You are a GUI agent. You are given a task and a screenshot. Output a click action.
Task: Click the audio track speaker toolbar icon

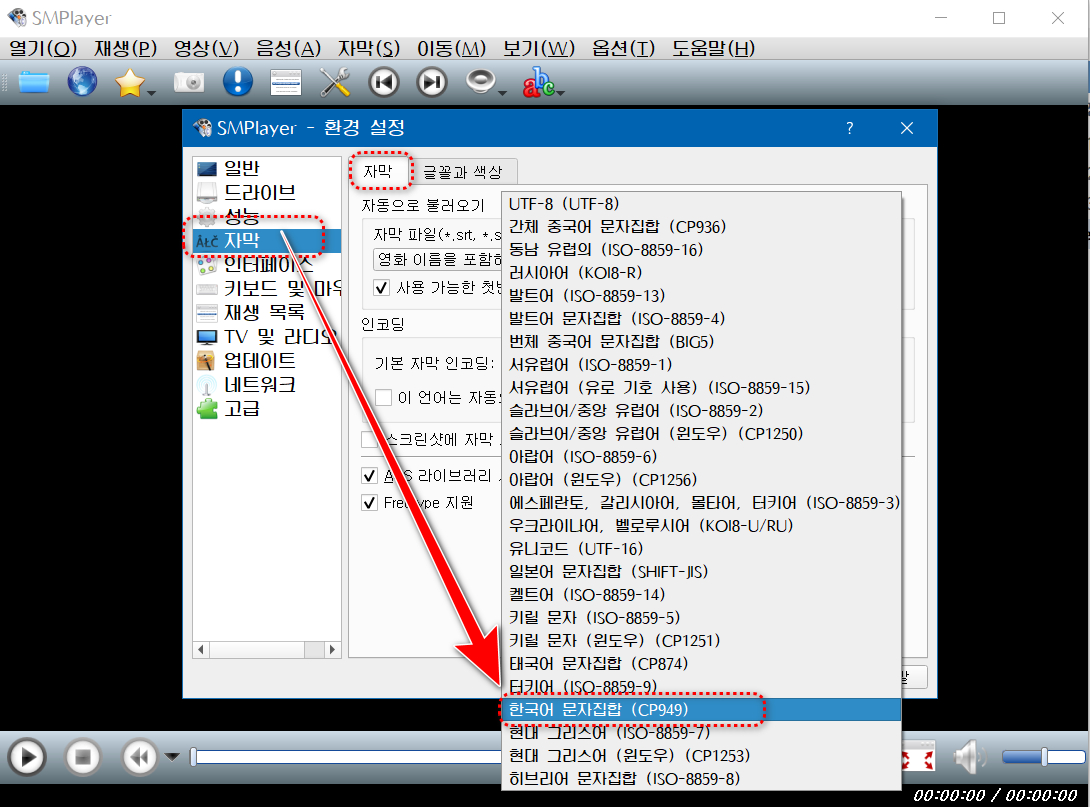coord(480,81)
